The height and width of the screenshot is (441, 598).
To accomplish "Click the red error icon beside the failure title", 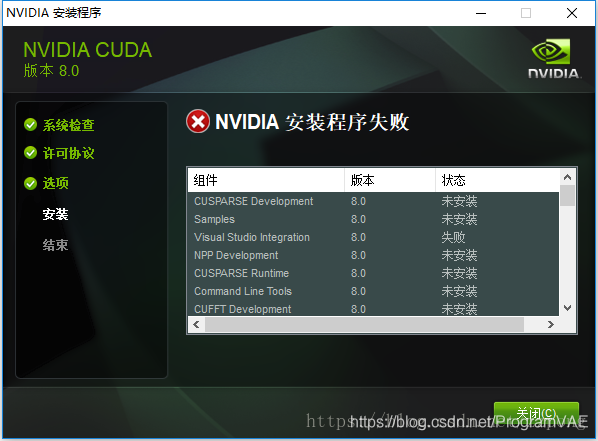I will pyautogui.click(x=198, y=122).
